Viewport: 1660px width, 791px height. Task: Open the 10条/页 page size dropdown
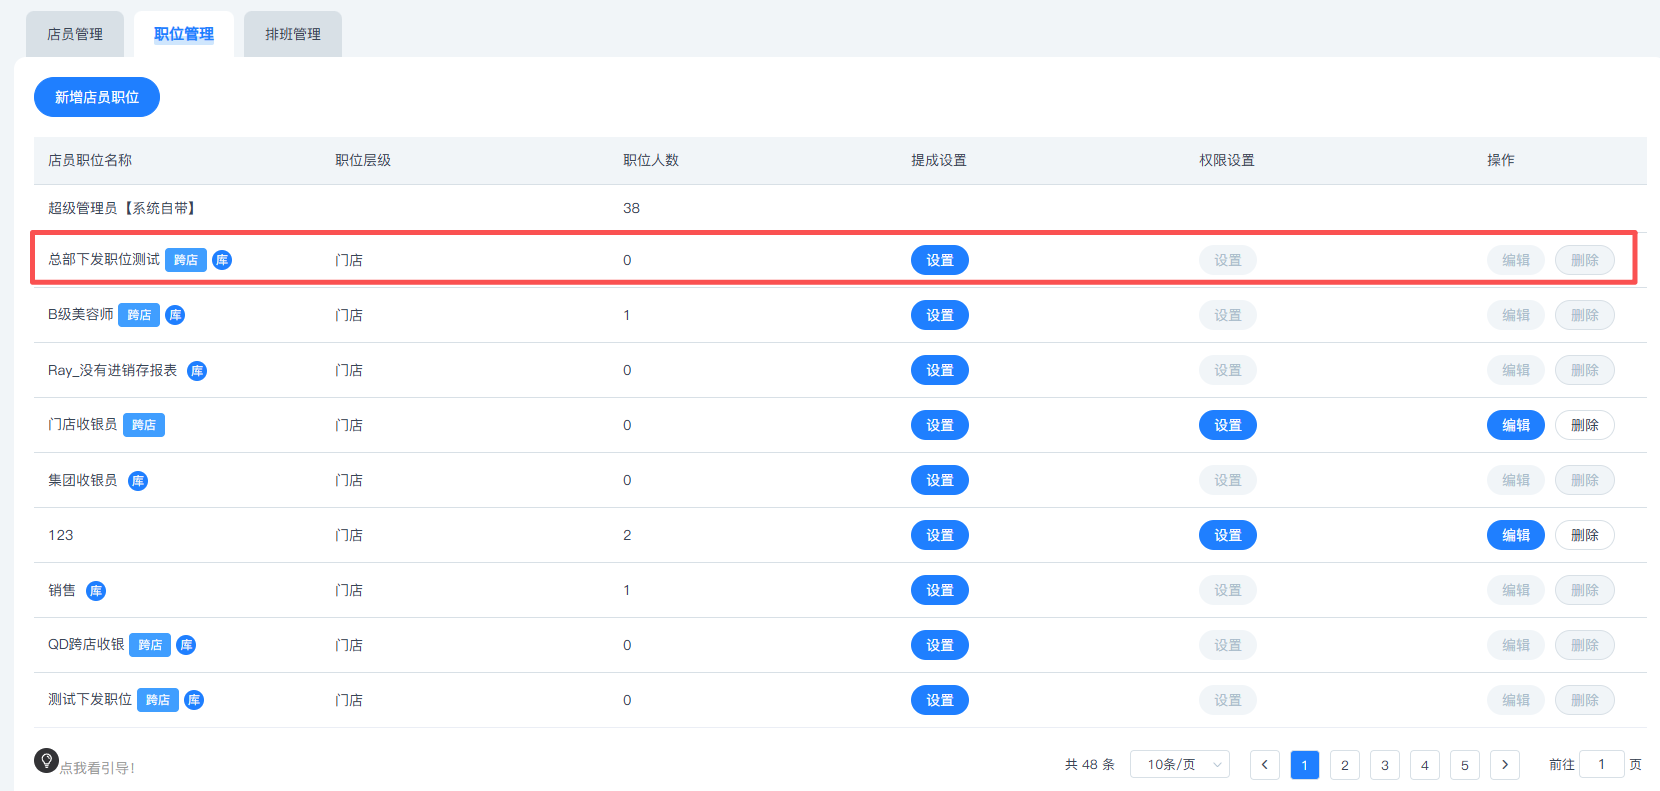click(x=1180, y=765)
